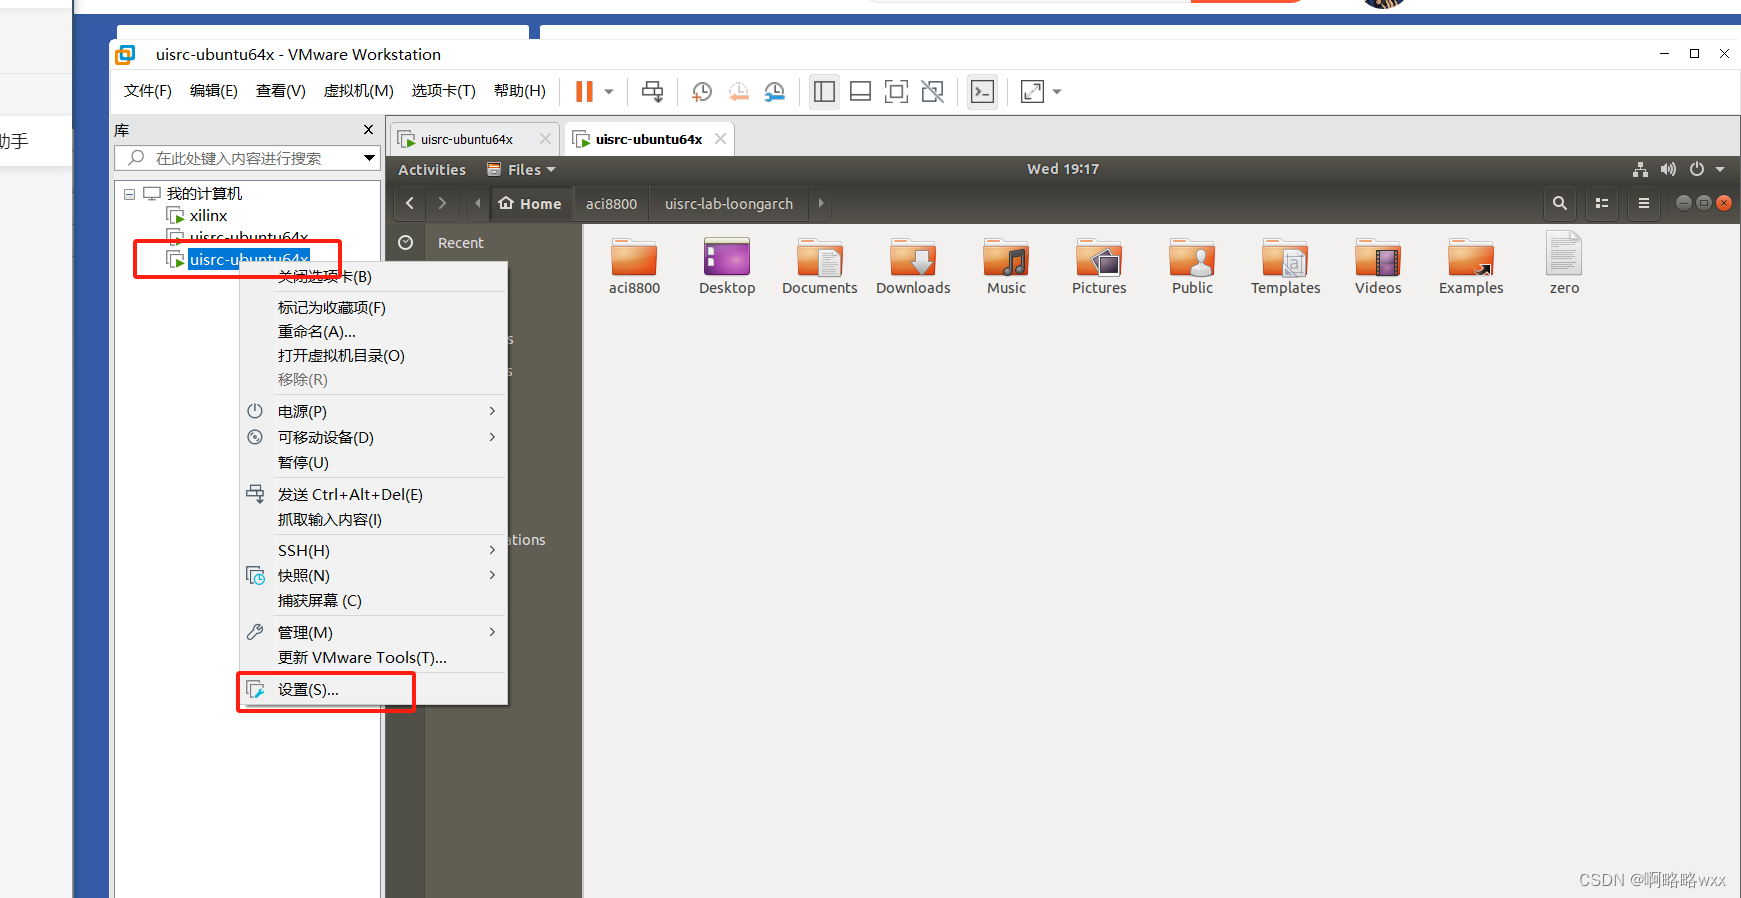Choose 抓取输入内容(I) in context menu
This screenshot has width=1741, height=898.
coord(330,520)
